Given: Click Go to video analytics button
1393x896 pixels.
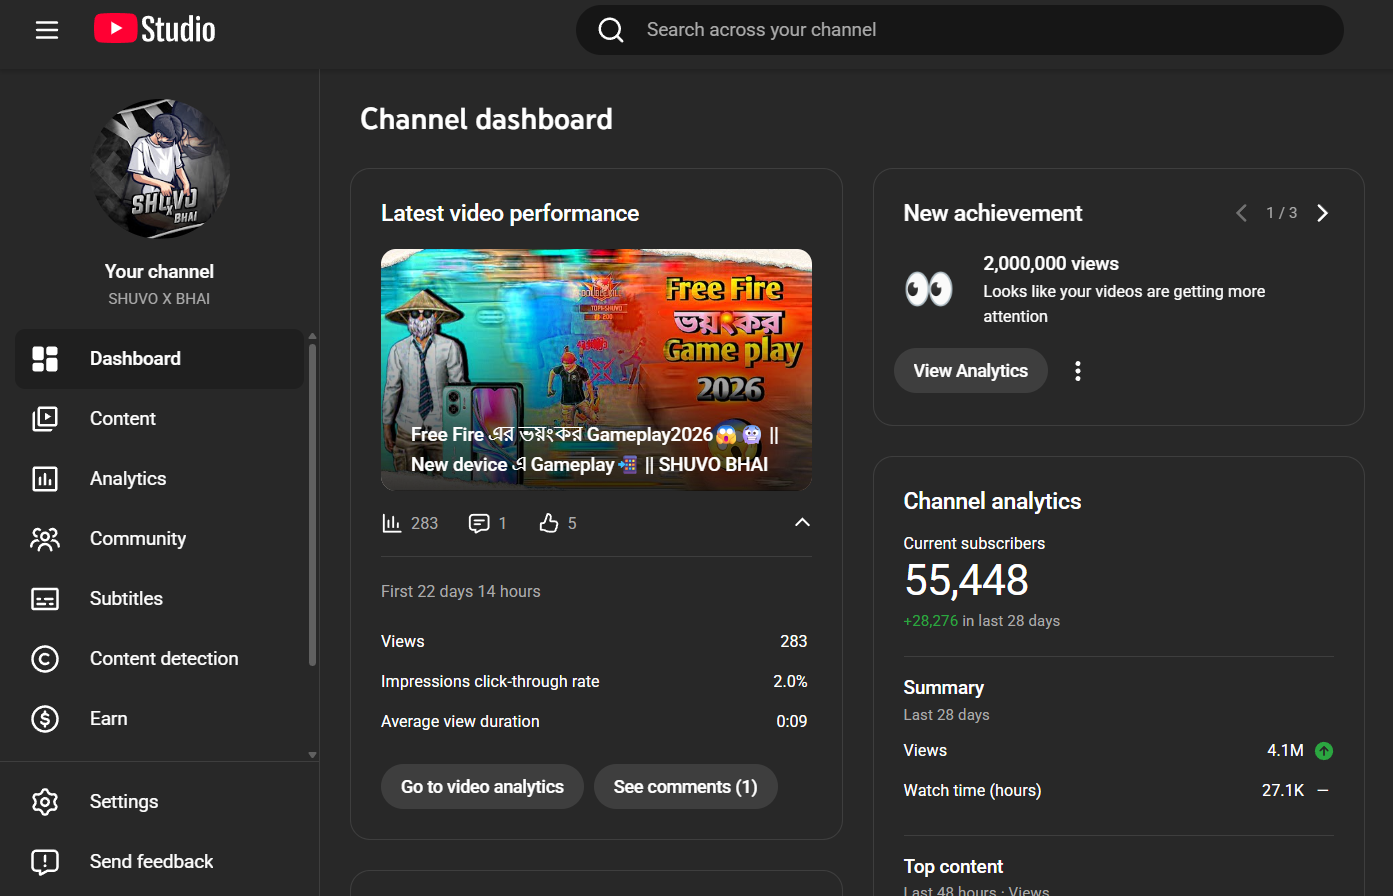Looking at the screenshot, I should click(x=482, y=787).
